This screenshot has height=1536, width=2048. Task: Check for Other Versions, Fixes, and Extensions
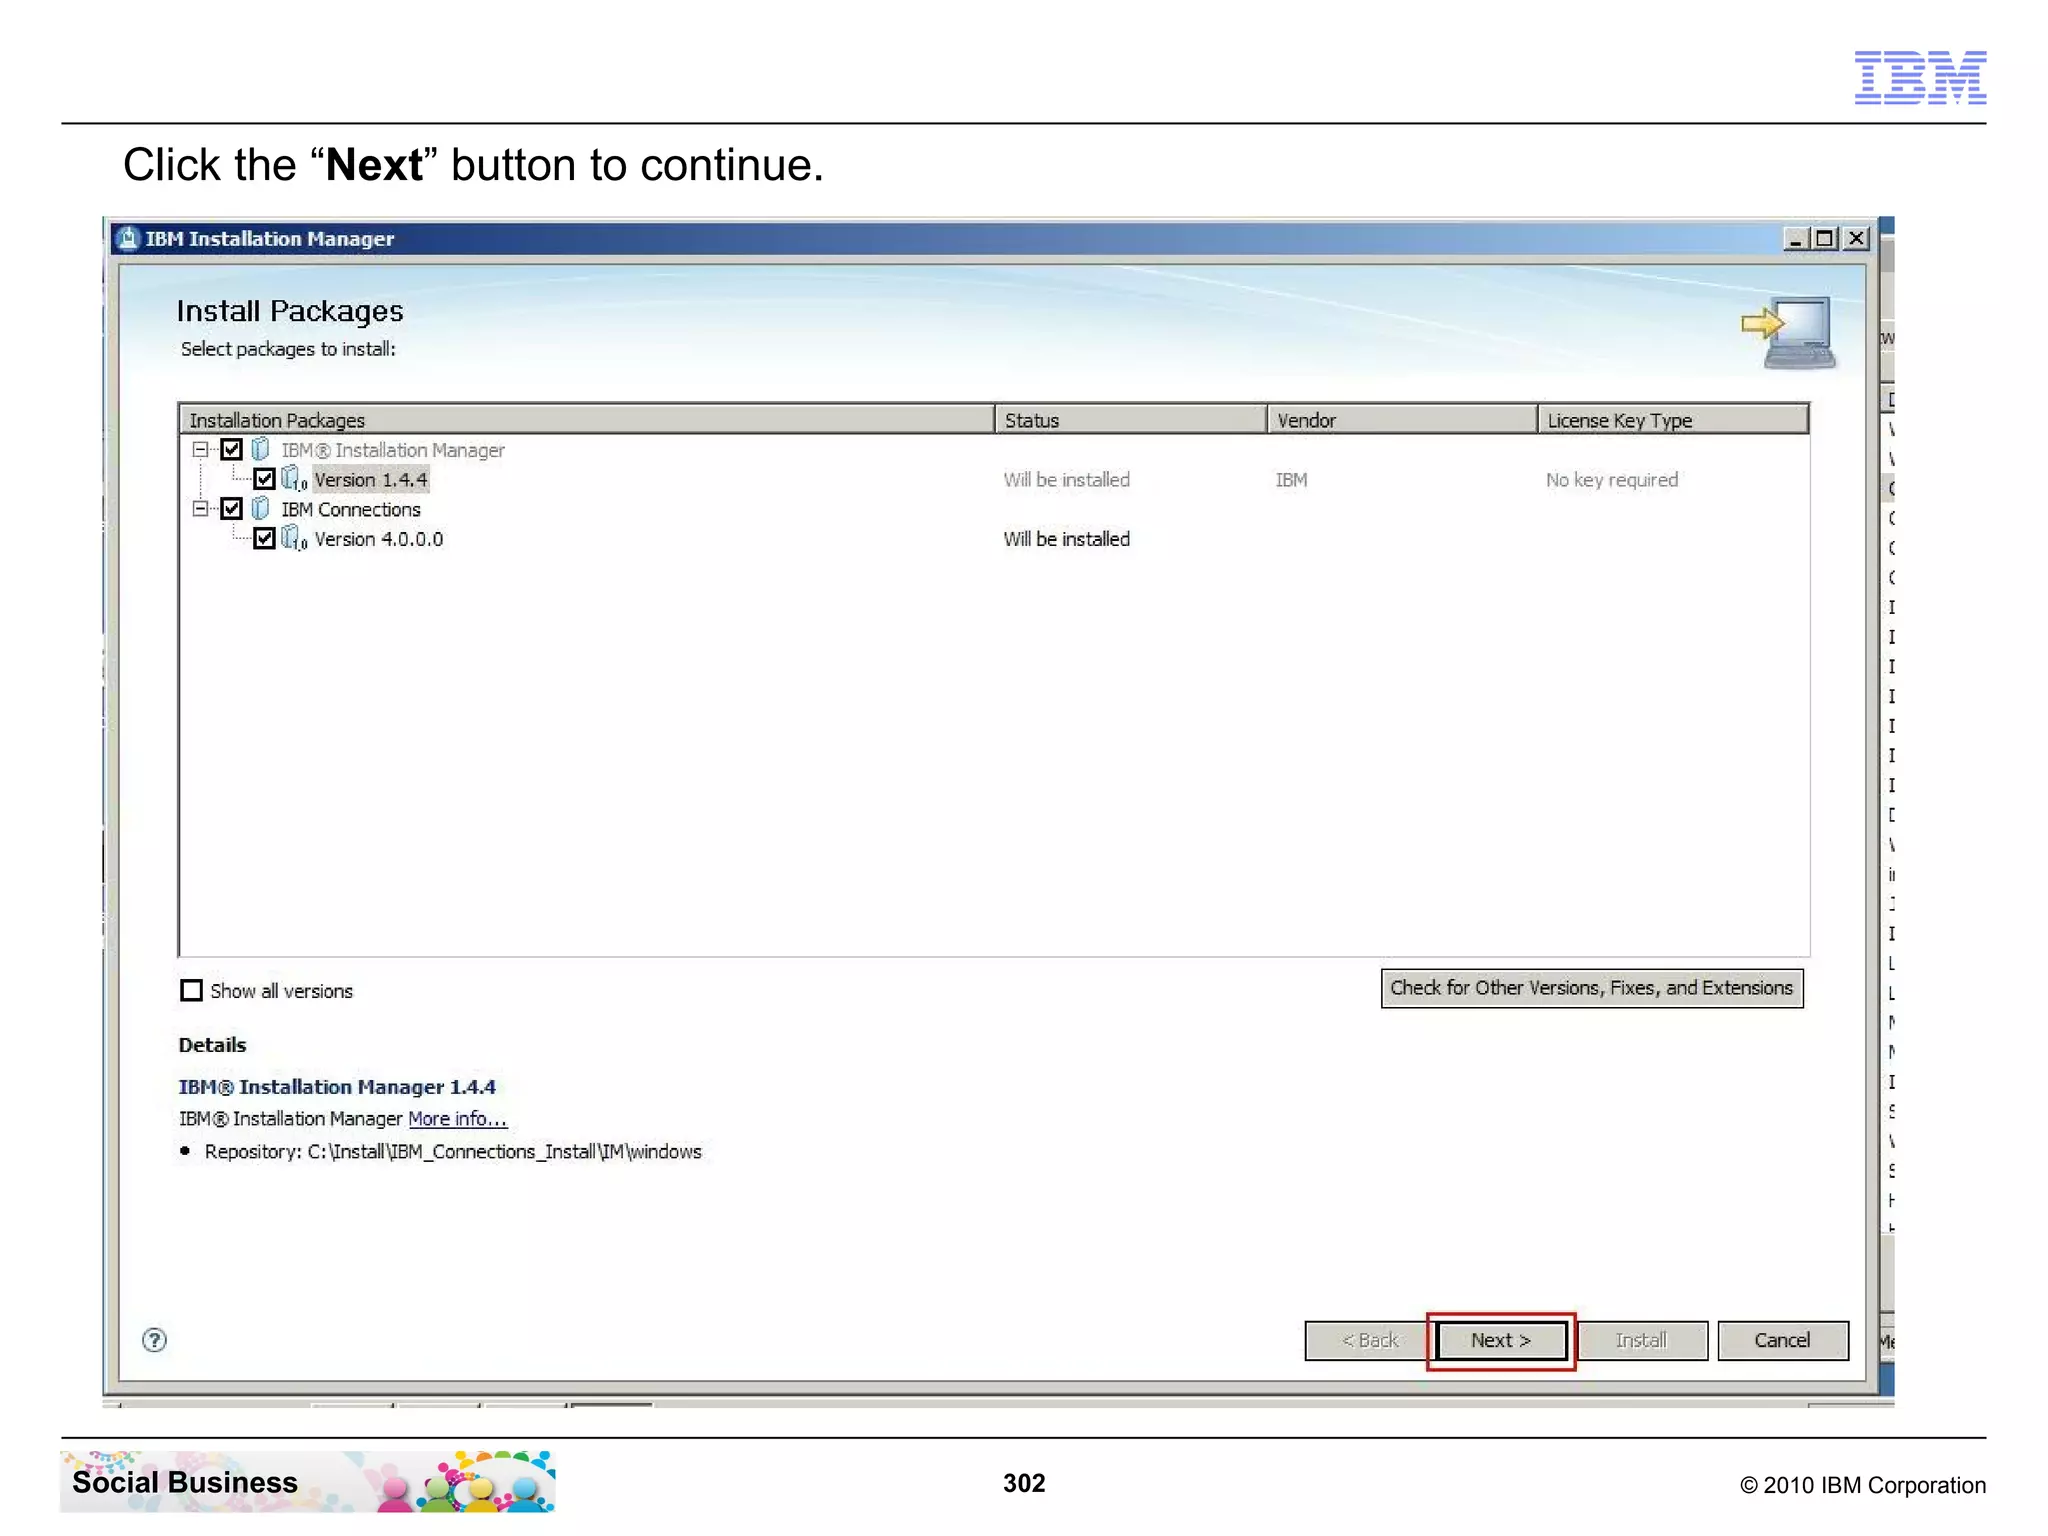[x=1591, y=988]
